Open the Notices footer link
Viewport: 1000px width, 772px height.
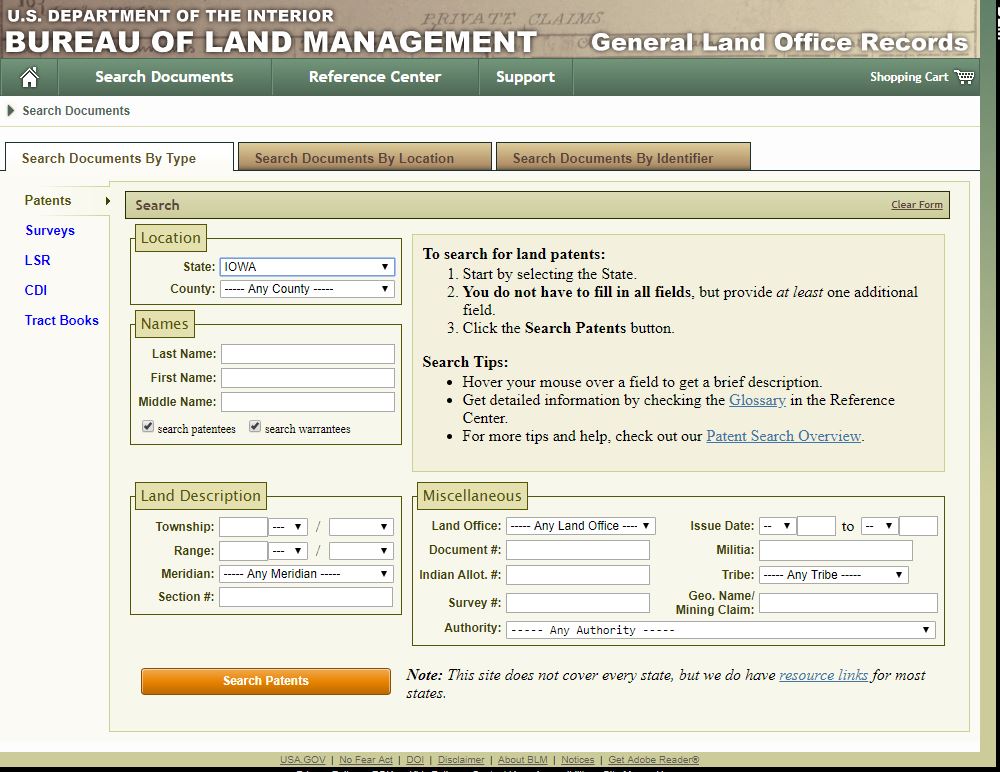(578, 759)
